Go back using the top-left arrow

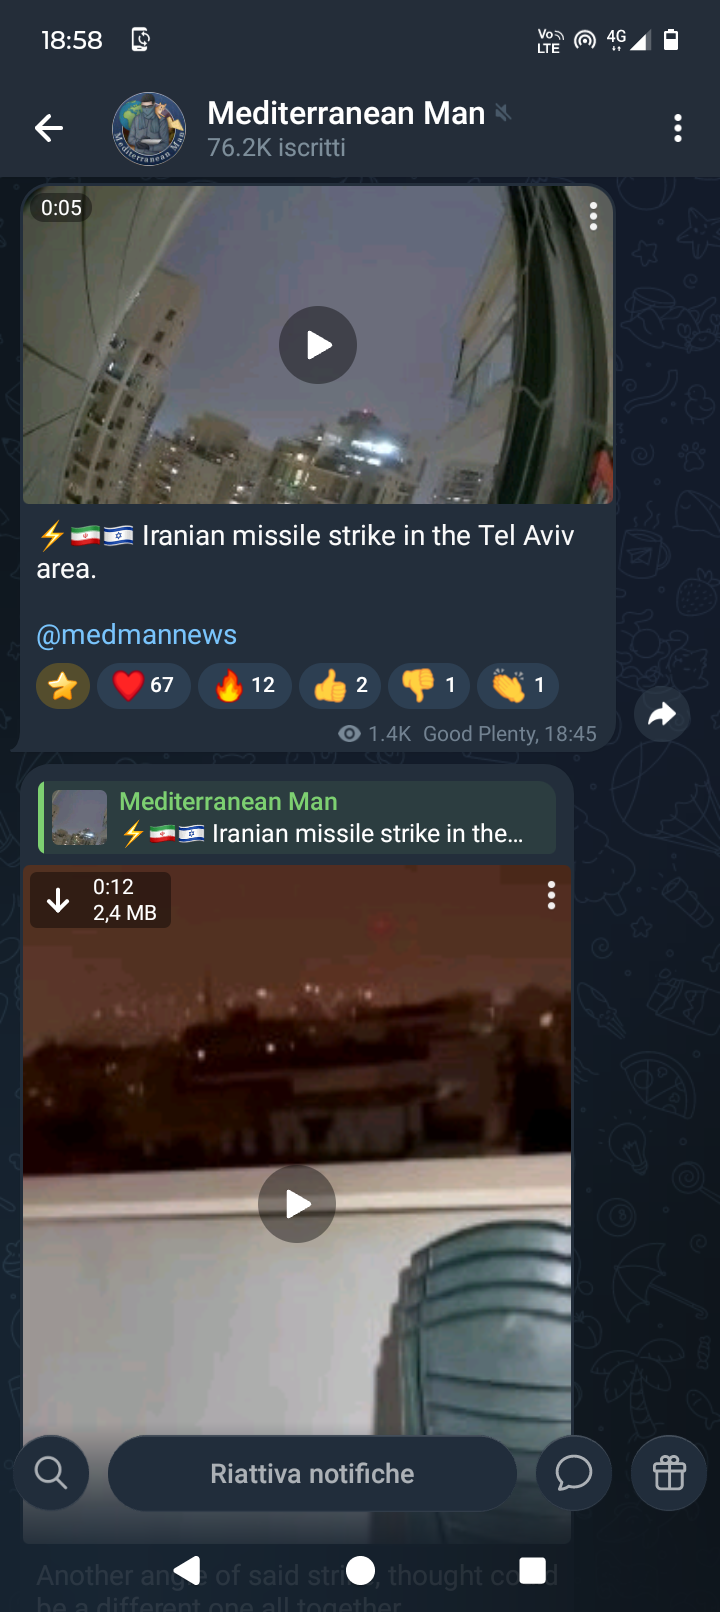point(49,128)
